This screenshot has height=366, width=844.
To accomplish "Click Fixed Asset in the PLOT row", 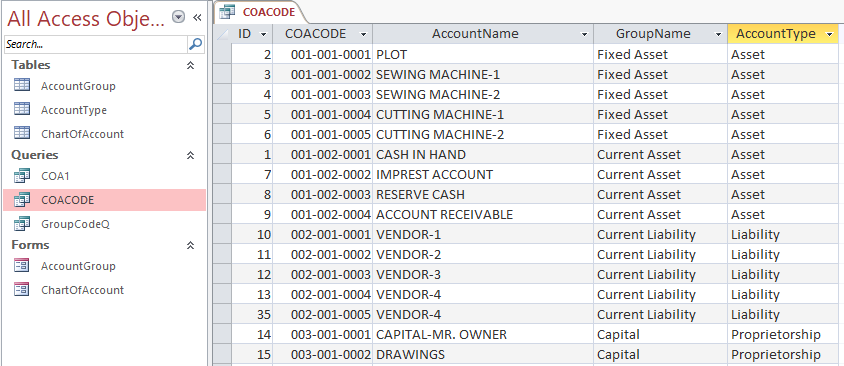I will click(x=660, y=54).
